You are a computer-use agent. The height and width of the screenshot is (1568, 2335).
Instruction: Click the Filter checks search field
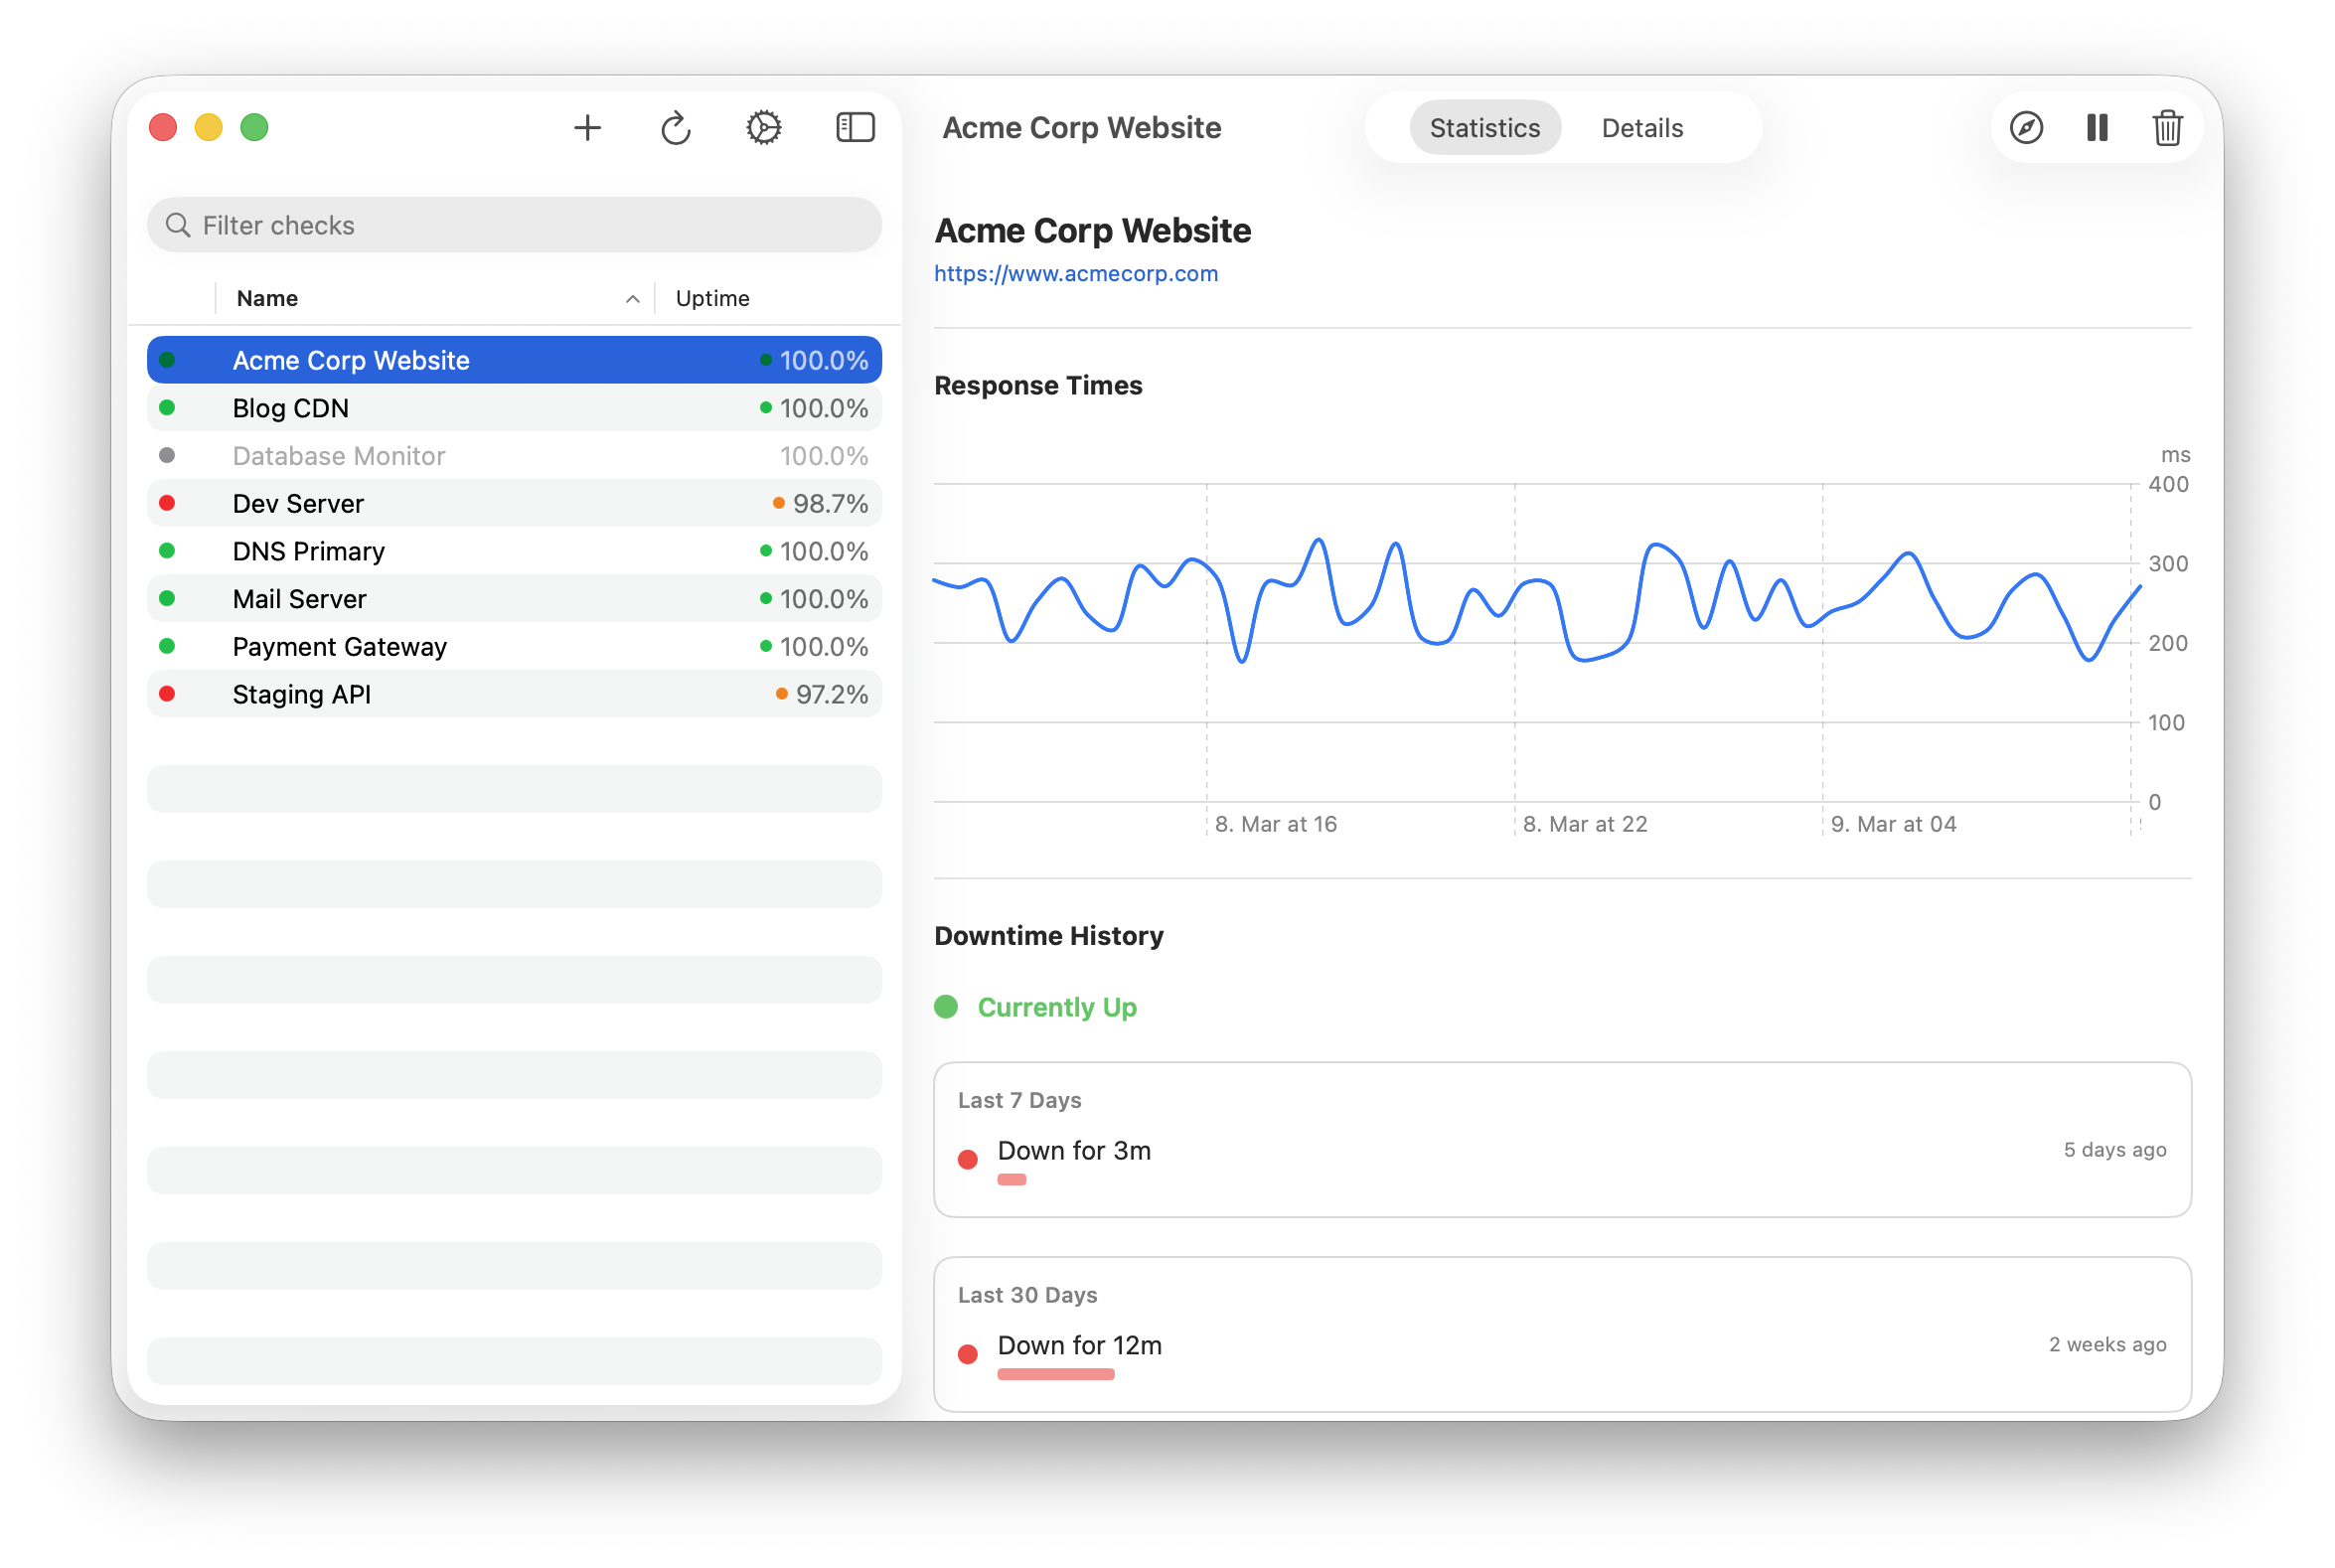[530, 225]
